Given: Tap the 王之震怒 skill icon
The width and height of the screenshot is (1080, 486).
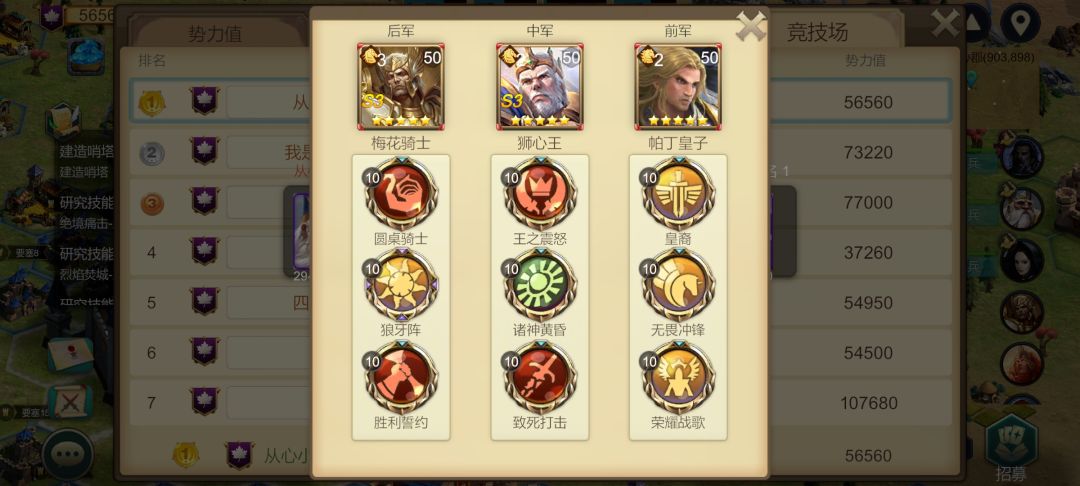Looking at the screenshot, I should point(540,194).
